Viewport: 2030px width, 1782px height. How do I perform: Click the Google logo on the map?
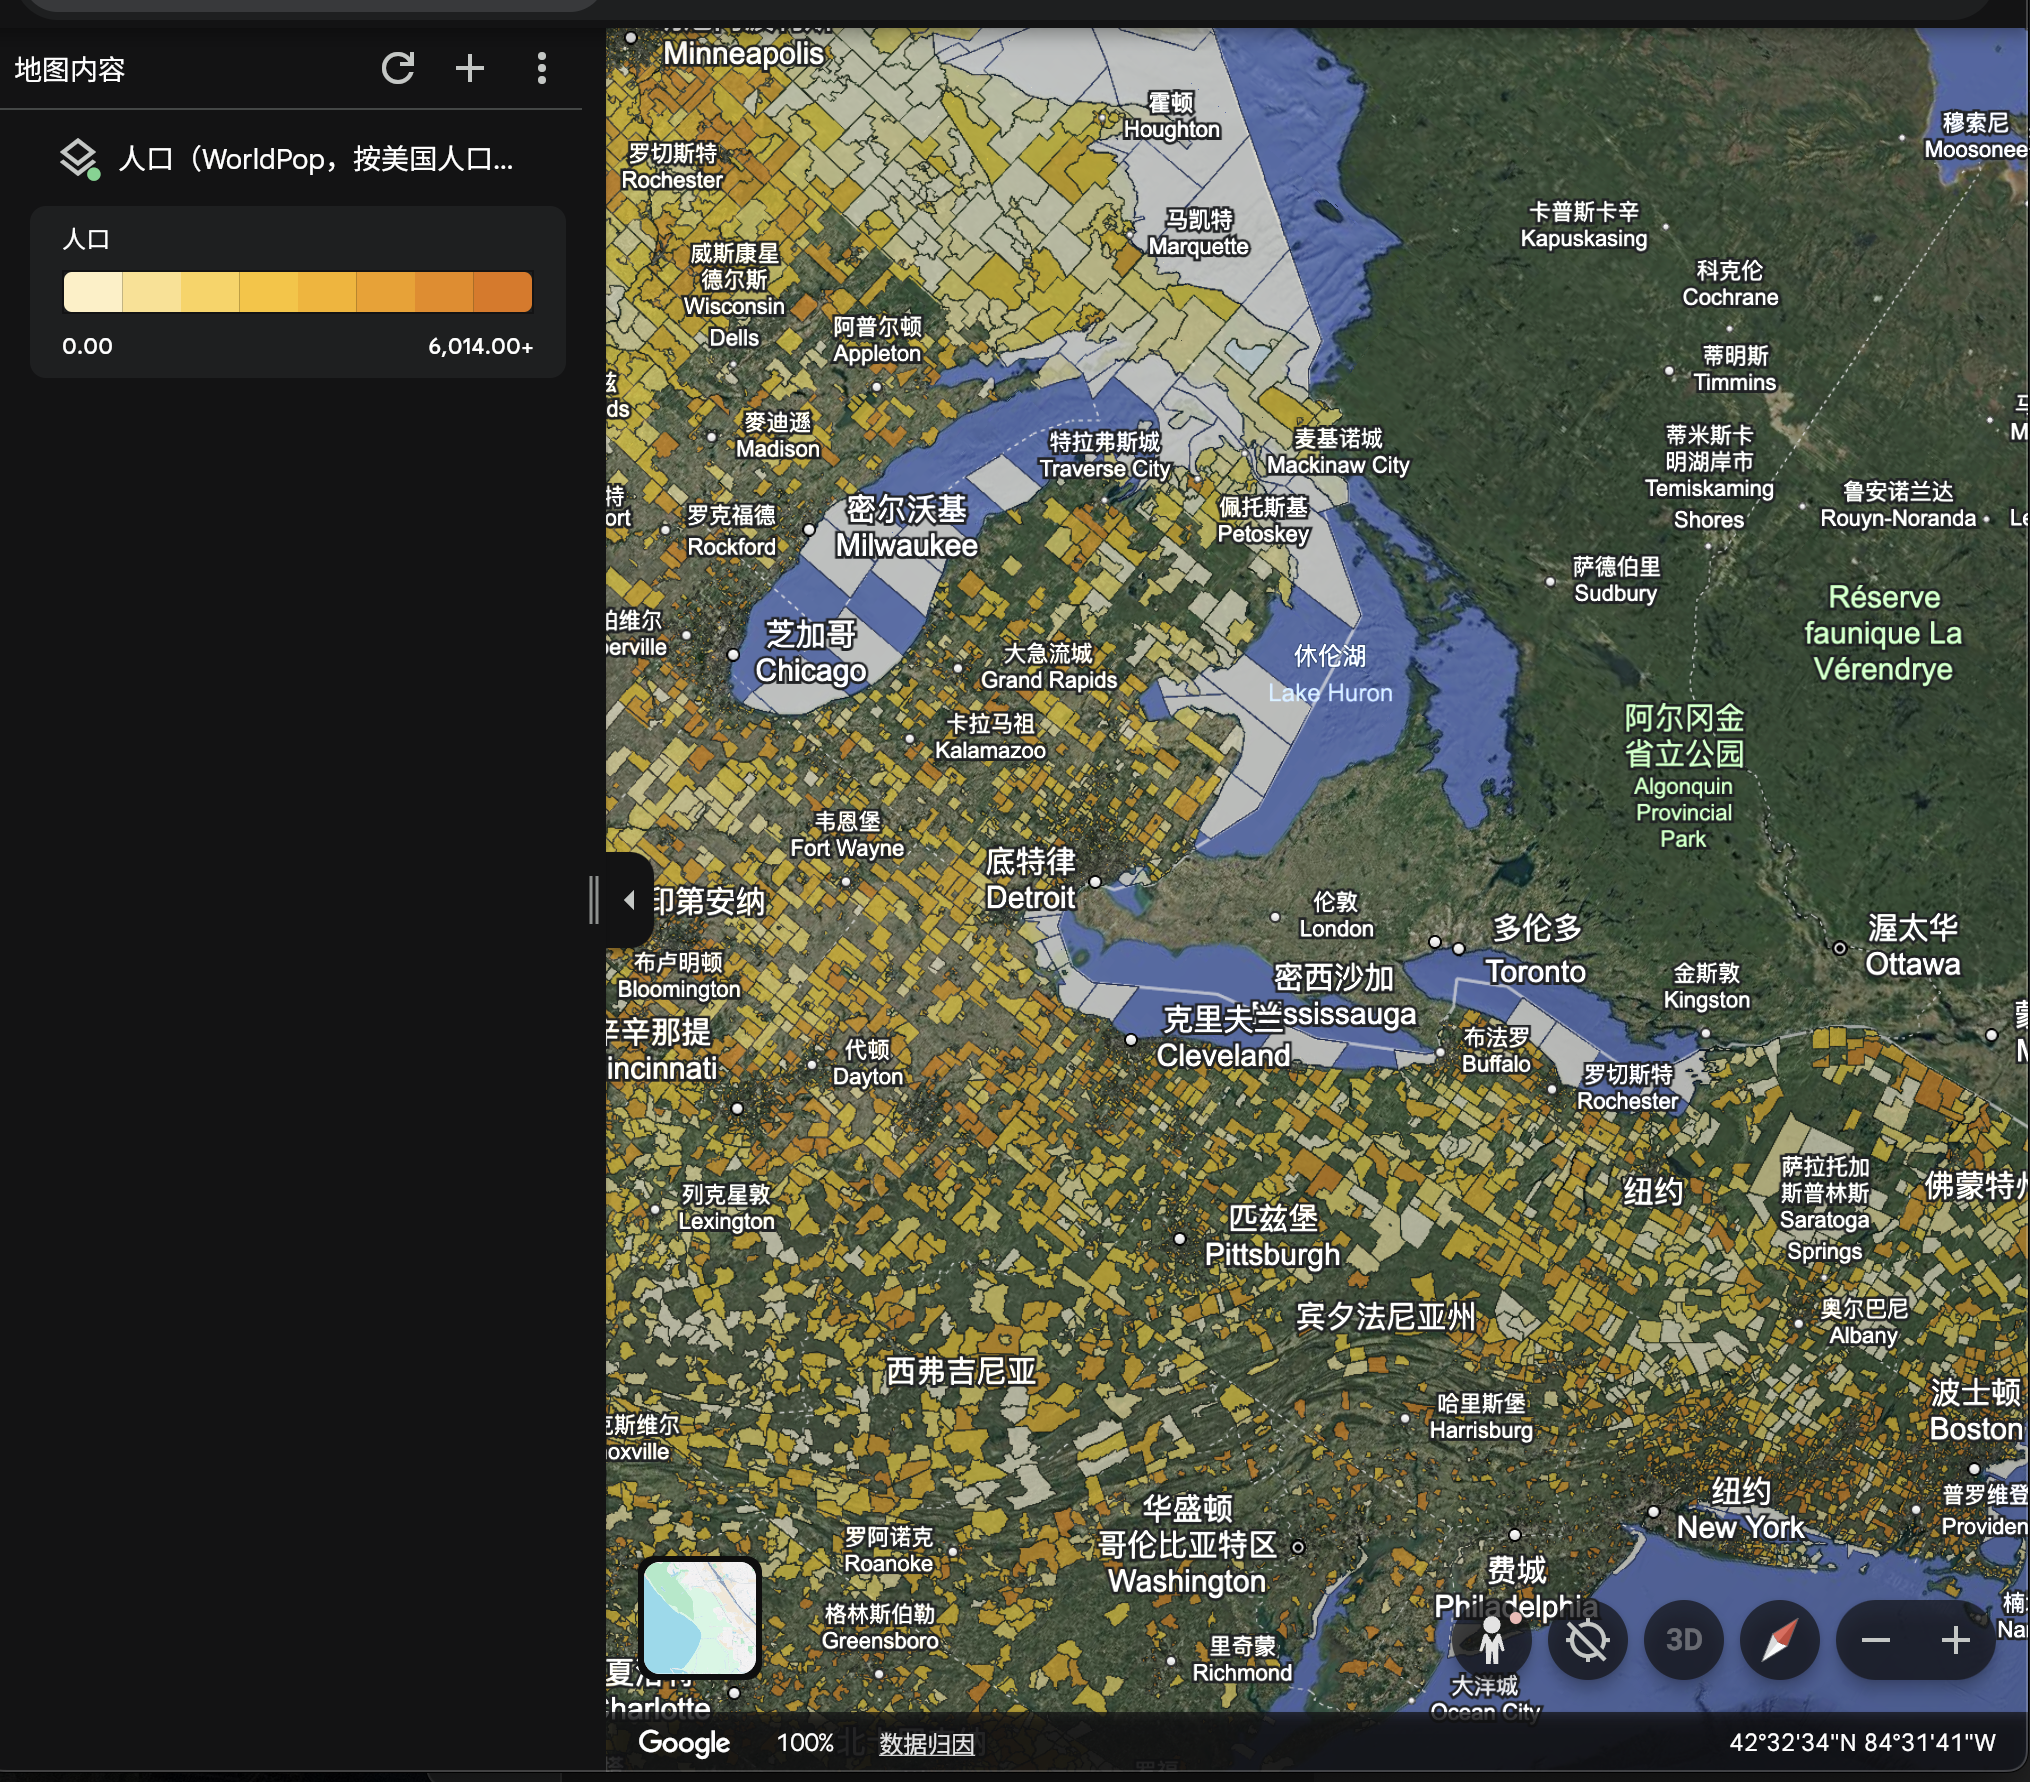[x=684, y=1743]
